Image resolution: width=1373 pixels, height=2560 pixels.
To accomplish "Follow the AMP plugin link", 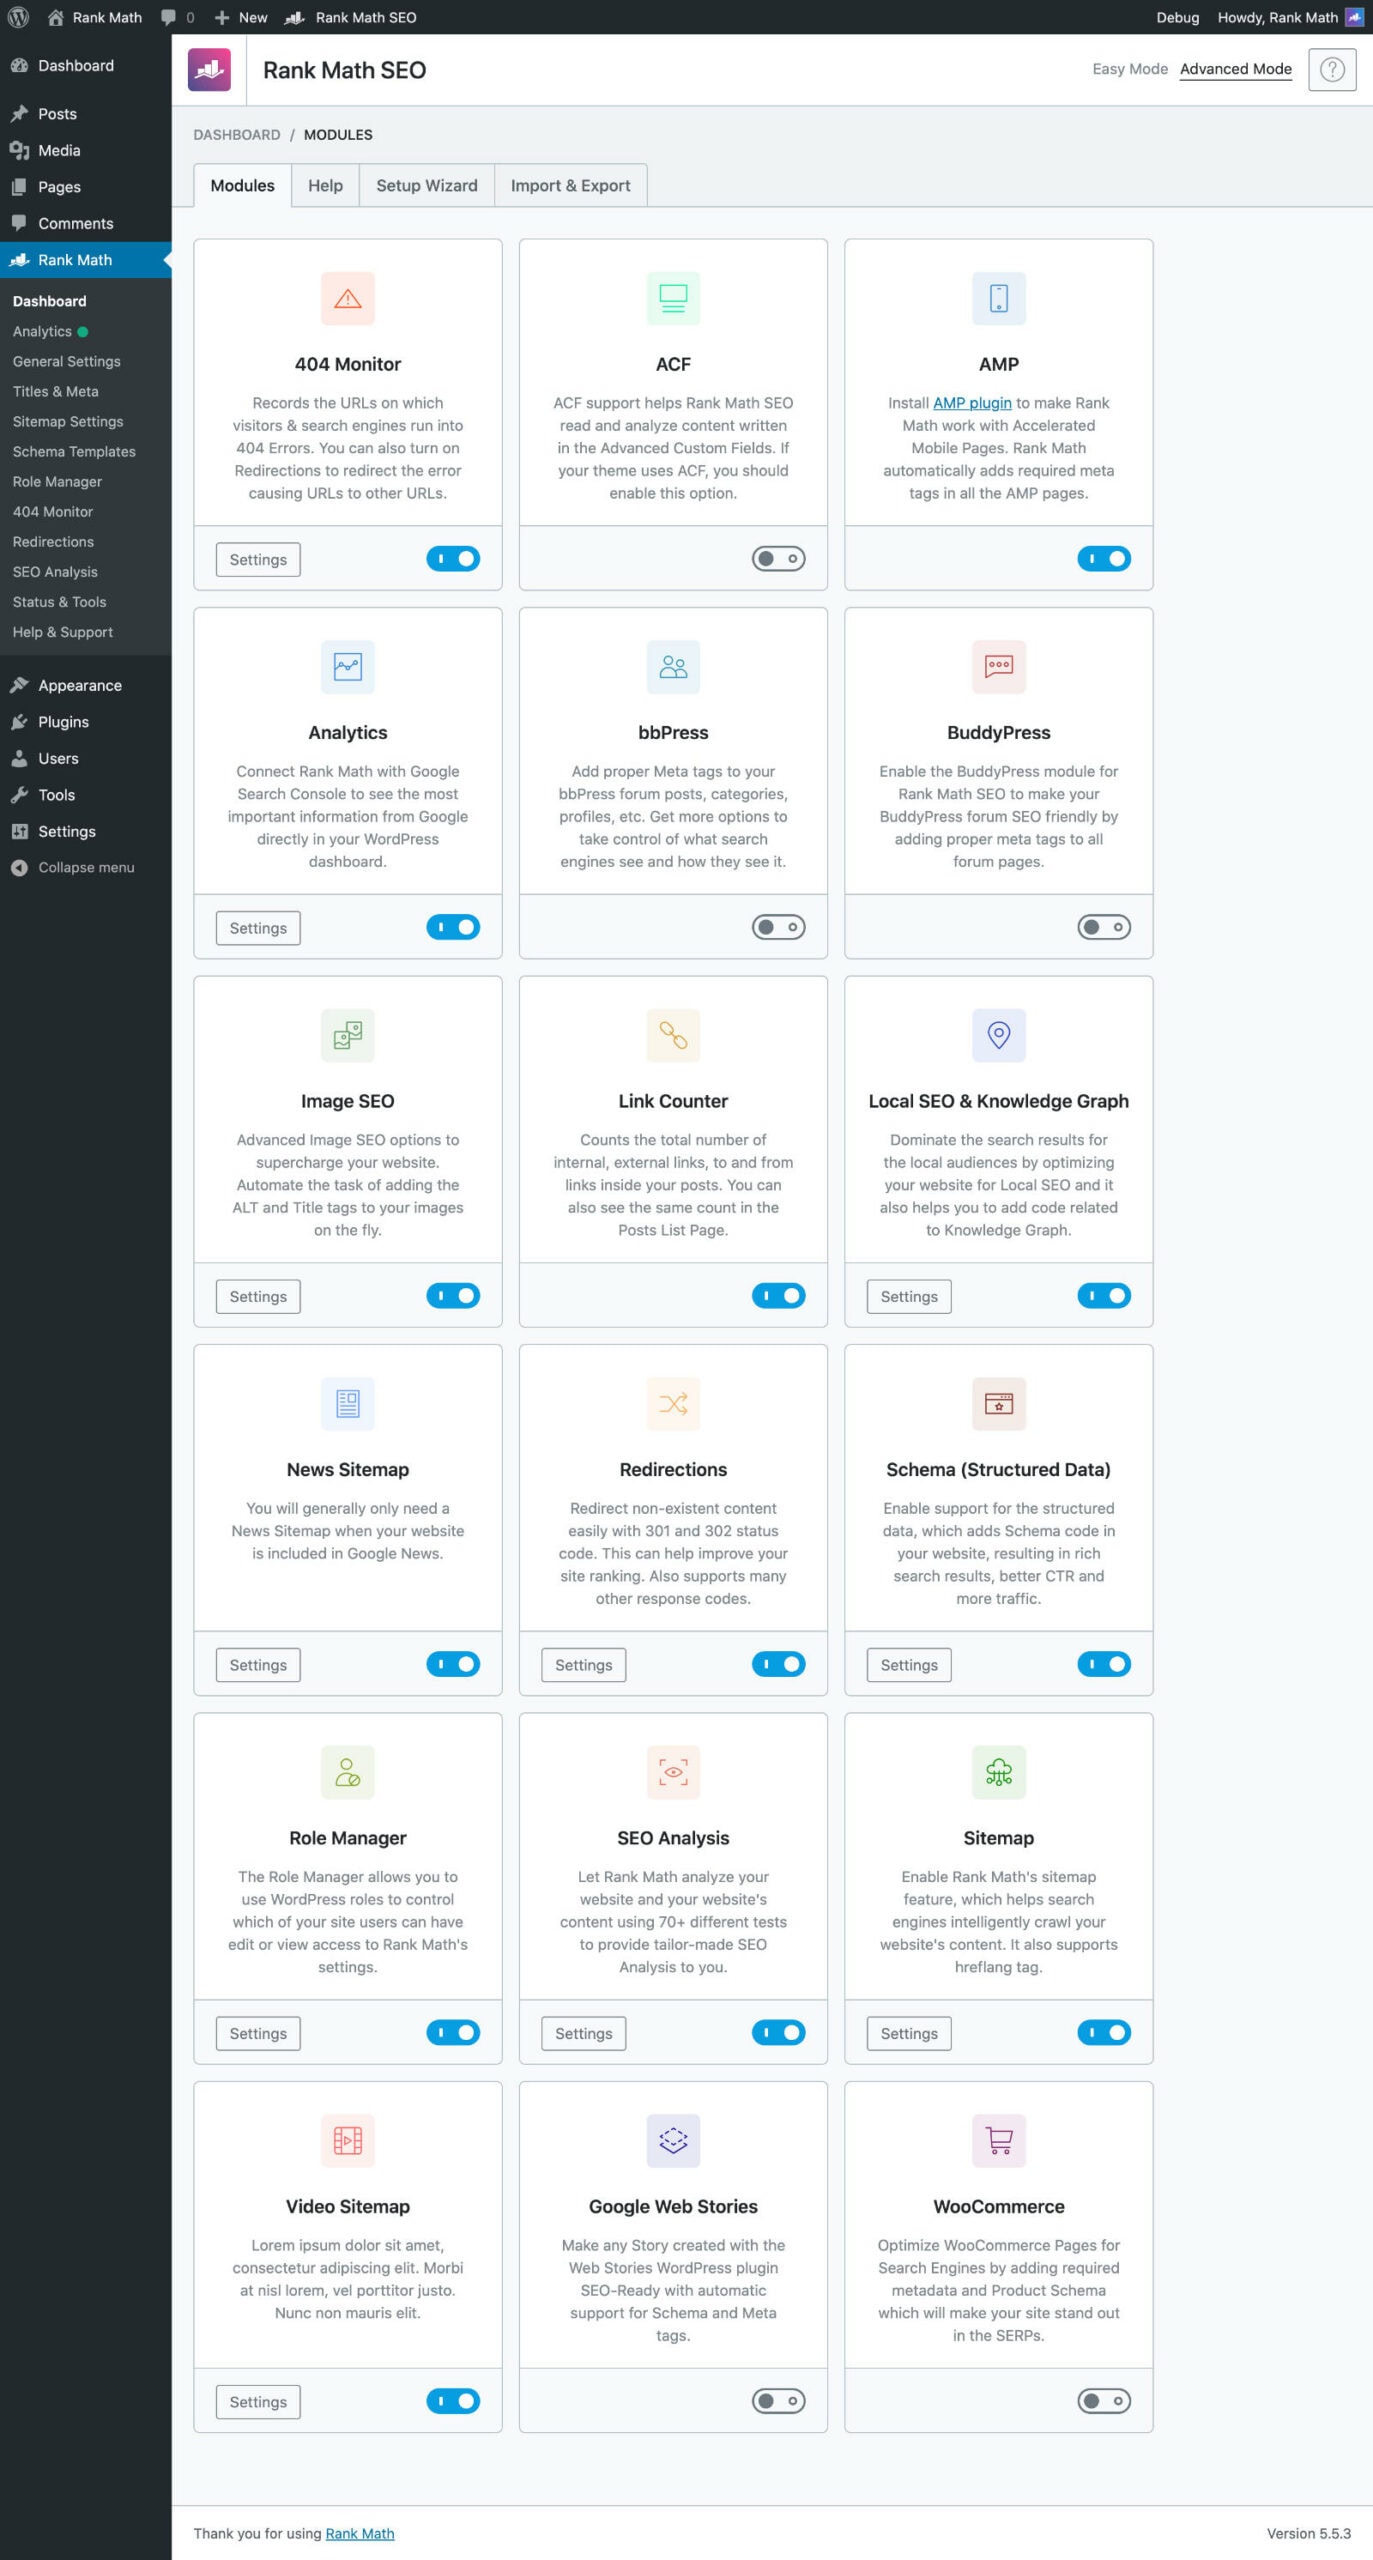I will point(972,403).
